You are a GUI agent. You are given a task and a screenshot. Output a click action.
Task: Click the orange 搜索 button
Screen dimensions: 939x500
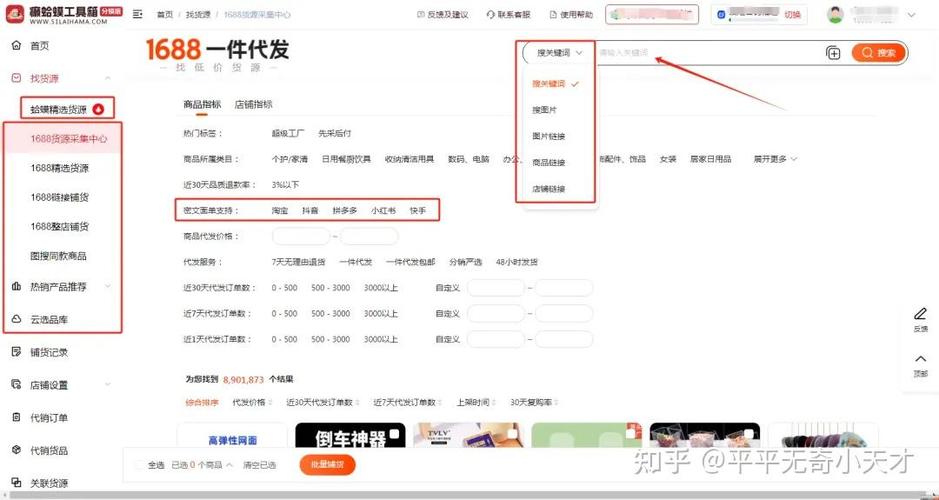[x=879, y=53]
